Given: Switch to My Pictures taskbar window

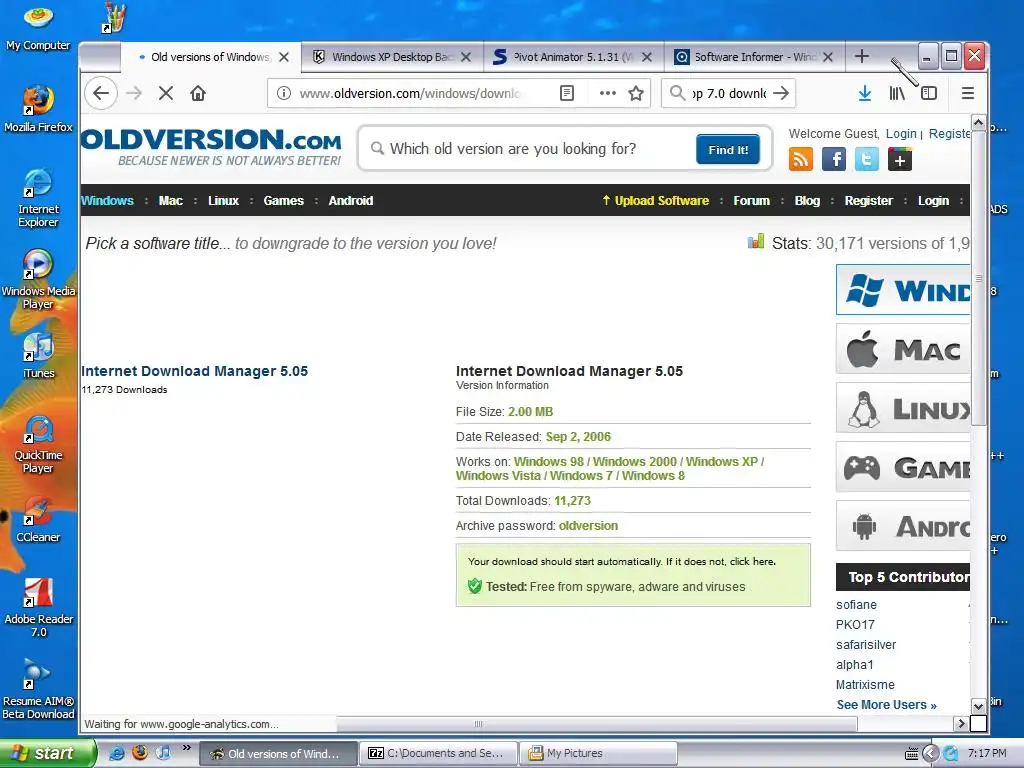Looking at the screenshot, I should tap(598, 753).
